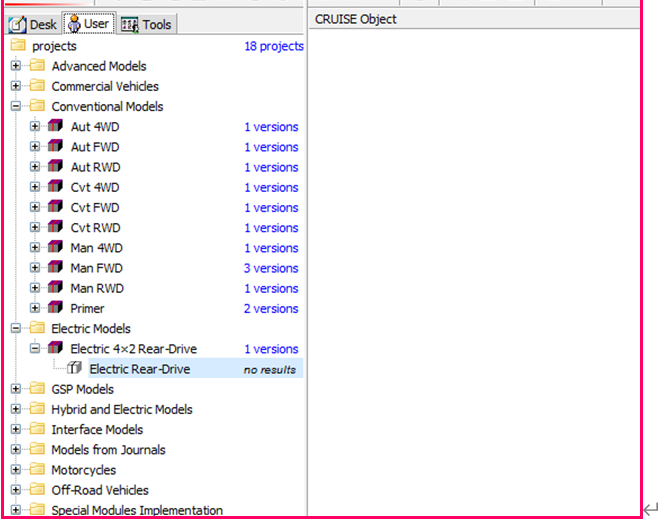Viewport: 659px width, 521px height.
Task: Switch to the Desk tab
Action: coord(33,24)
